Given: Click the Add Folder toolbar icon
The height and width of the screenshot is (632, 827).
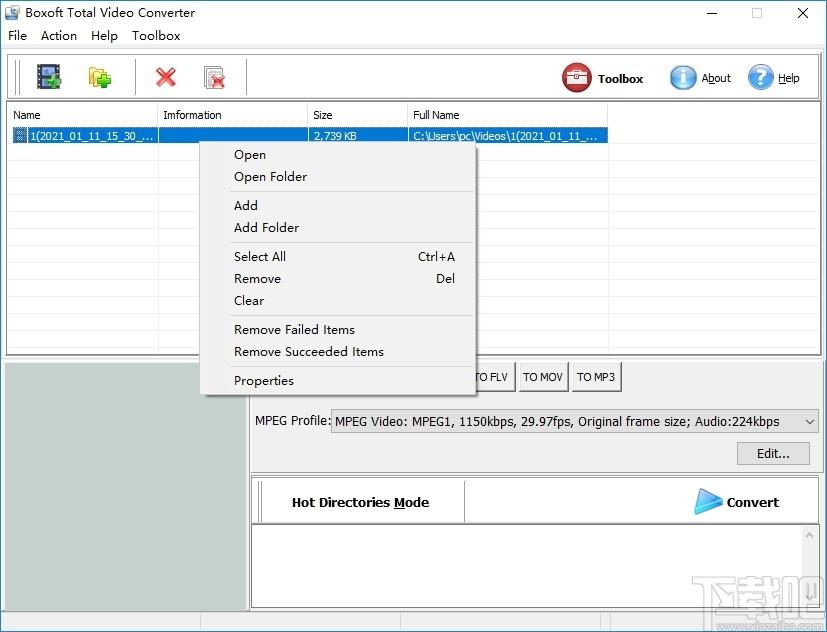Looking at the screenshot, I should coord(100,77).
